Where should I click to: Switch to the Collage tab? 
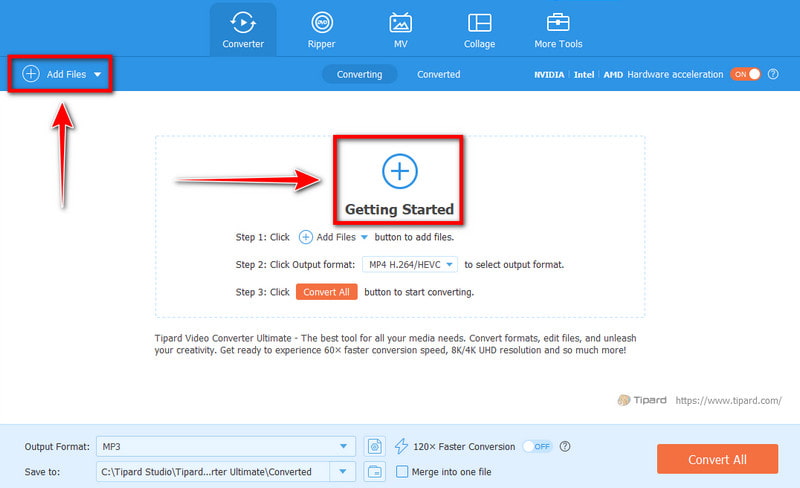479,31
